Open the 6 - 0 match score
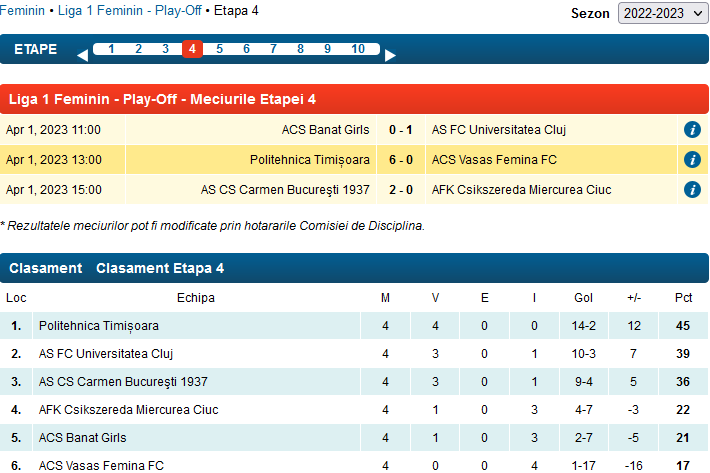This screenshot has width=710, height=473. click(x=401, y=160)
